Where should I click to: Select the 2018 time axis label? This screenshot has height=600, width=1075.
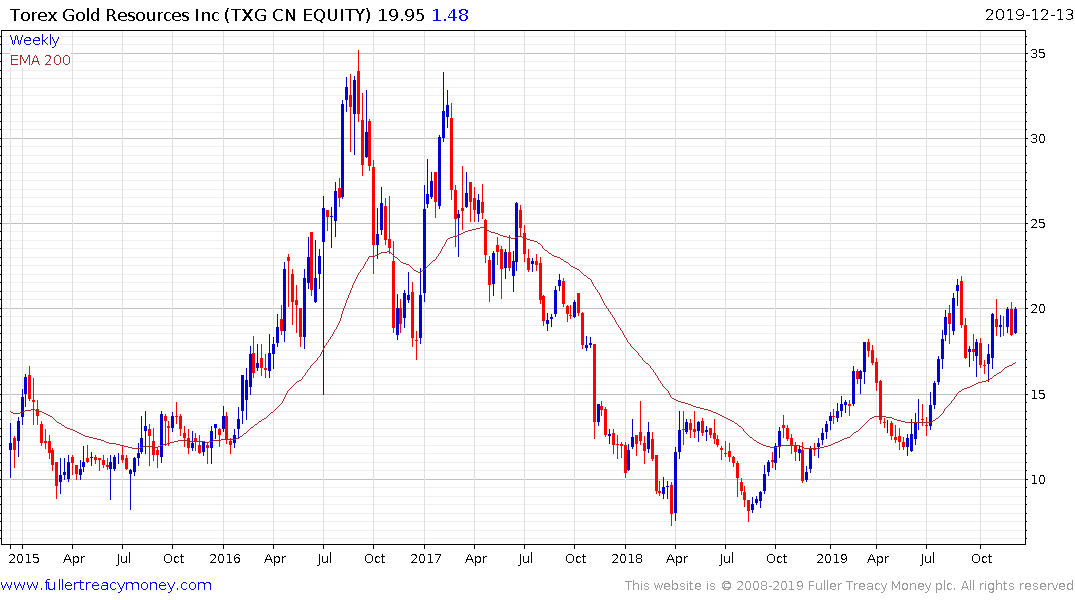pos(627,559)
